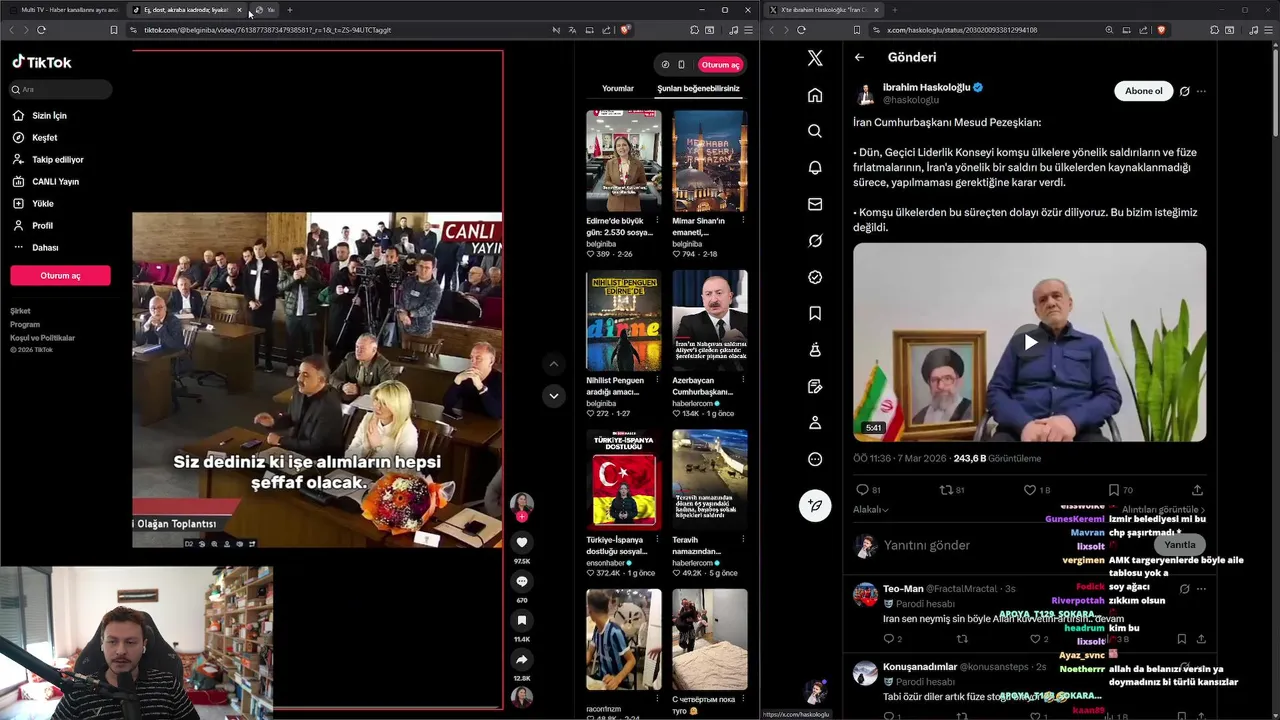Image resolution: width=1280 pixels, height=720 pixels.
Task: Open Edirne'de büyük gün video thumbnail
Action: [x=623, y=161]
